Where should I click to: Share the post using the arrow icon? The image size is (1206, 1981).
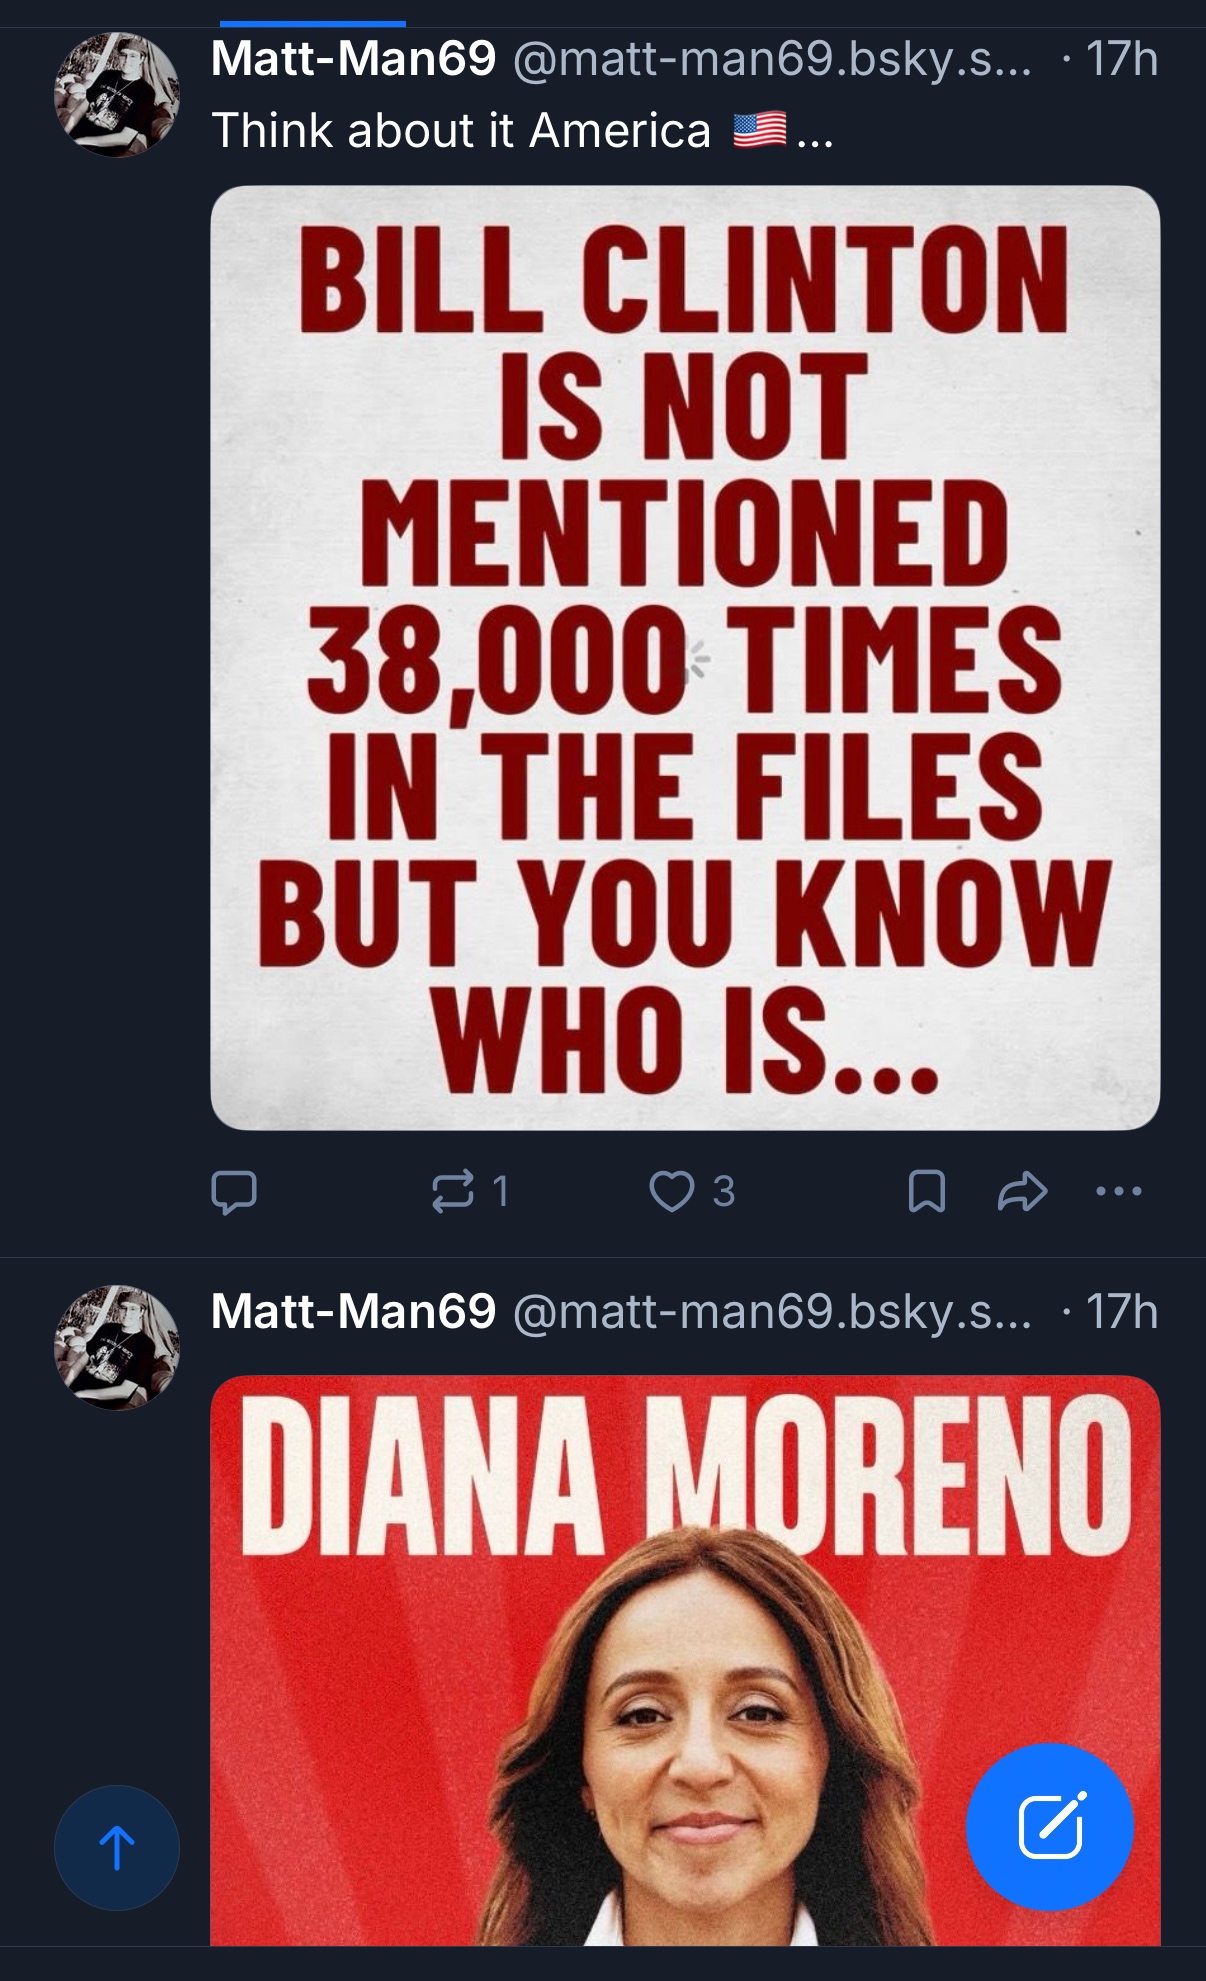(1022, 1191)
